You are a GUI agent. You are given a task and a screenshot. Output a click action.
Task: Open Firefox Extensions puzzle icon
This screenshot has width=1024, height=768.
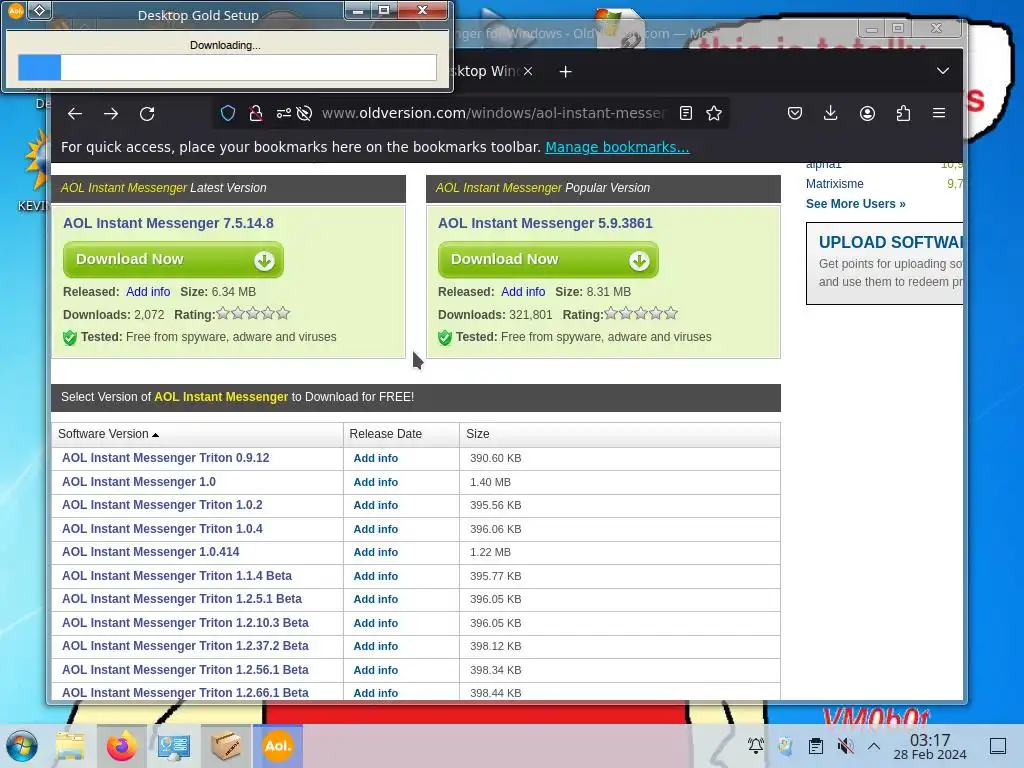coord(903,114)
